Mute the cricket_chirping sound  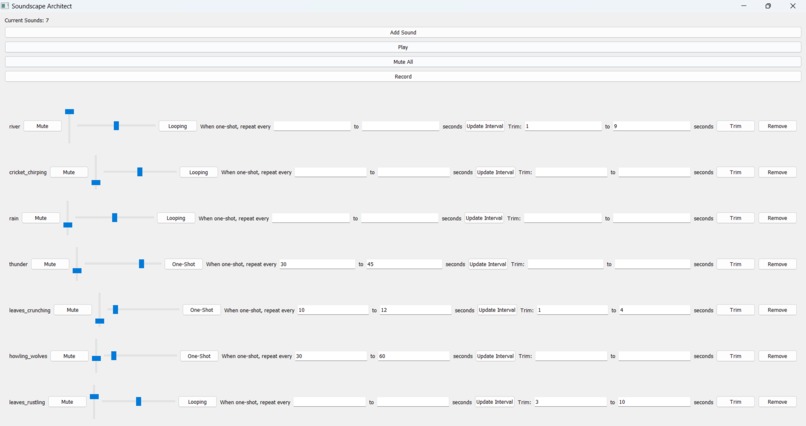pos(69,172)
